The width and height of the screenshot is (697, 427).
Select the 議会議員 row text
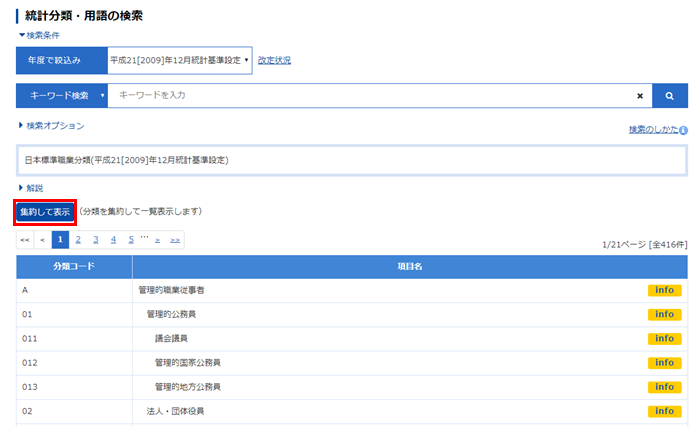click(171, 339)
